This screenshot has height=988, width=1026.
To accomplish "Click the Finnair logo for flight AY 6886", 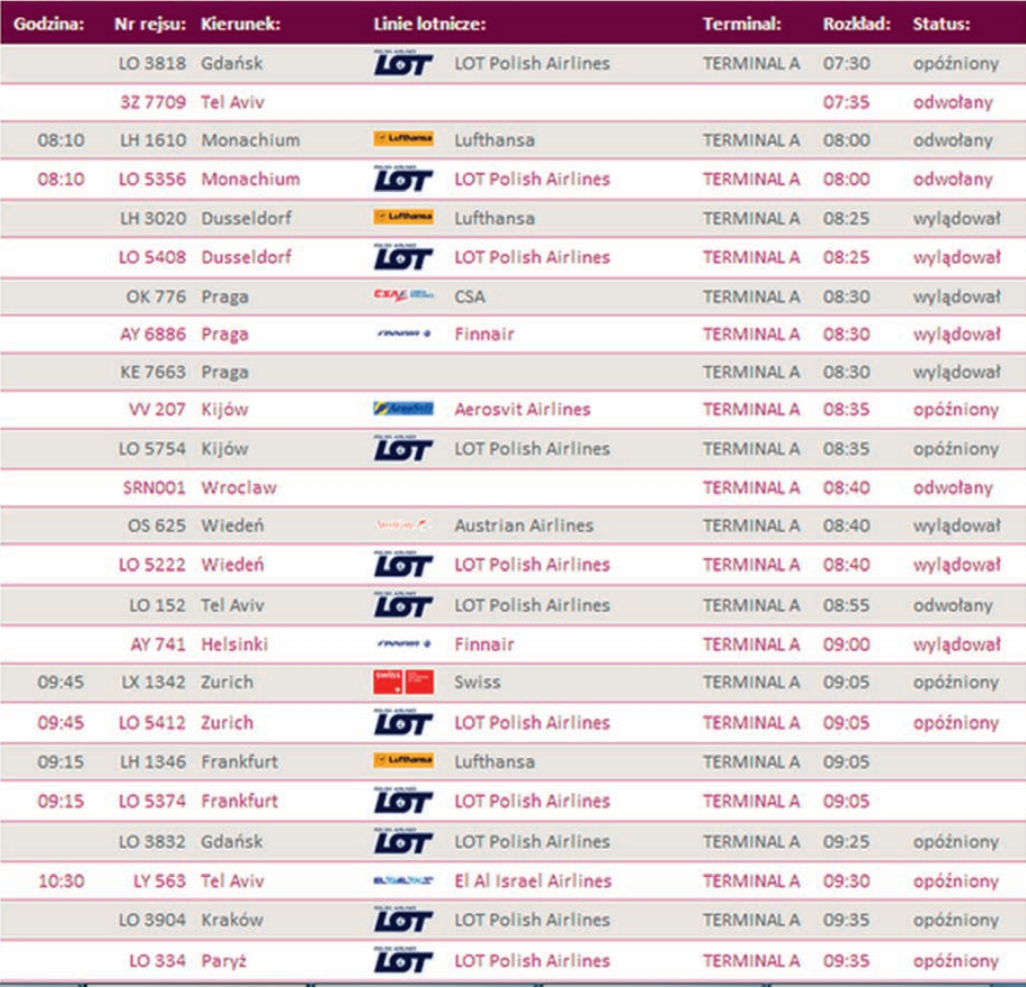I will (x=403, y=334).
